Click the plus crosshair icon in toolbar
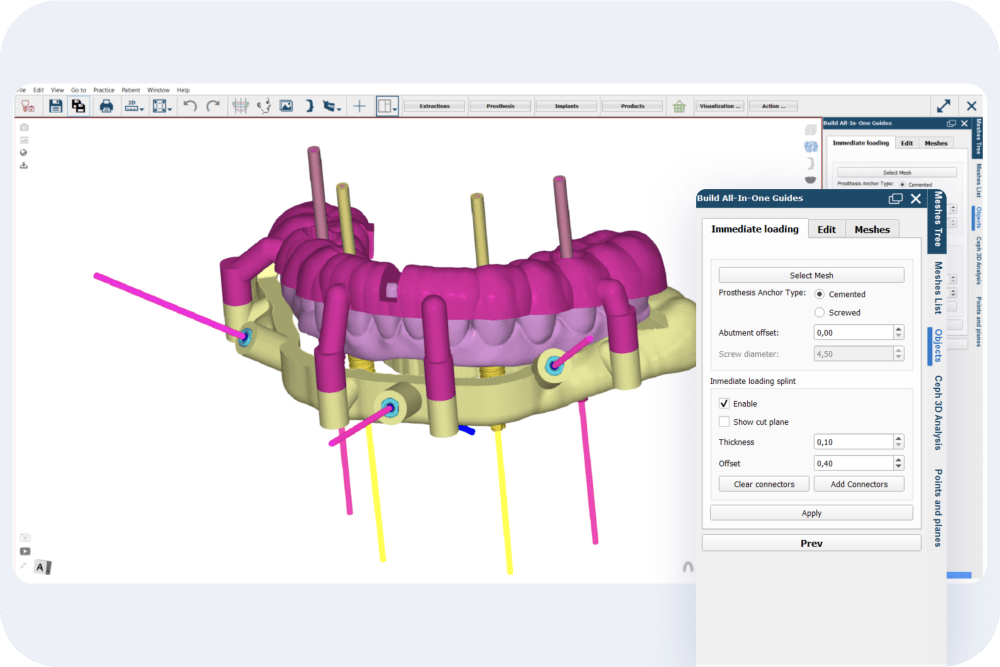Screen dimensions: 1000x667 pyautogui.click(x=360, y=106)
